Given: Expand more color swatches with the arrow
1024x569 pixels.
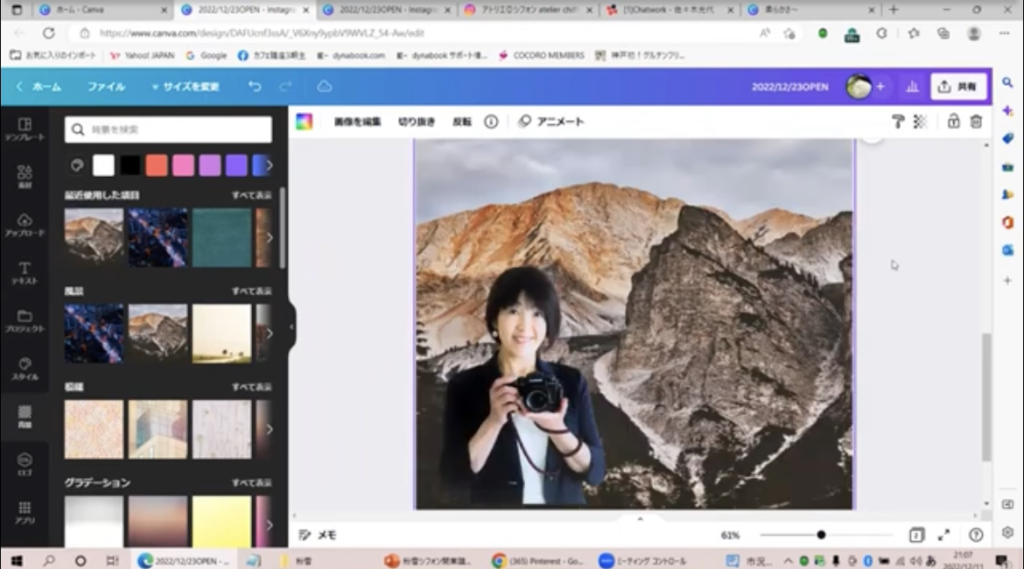Looking at the screenshot, I should point(268,165).
